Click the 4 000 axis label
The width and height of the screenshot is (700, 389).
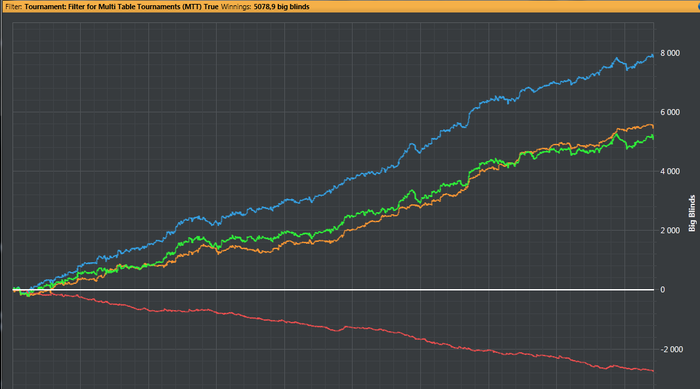point(670,171)
